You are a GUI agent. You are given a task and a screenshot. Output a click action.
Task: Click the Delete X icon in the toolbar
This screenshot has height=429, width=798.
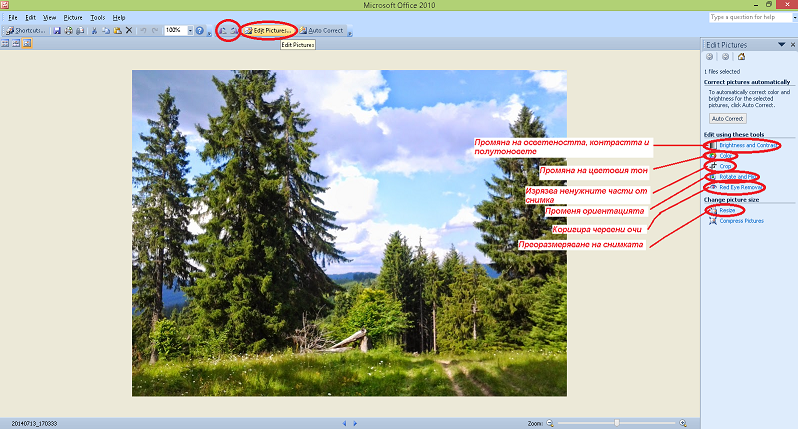click(x=129, y=31)
